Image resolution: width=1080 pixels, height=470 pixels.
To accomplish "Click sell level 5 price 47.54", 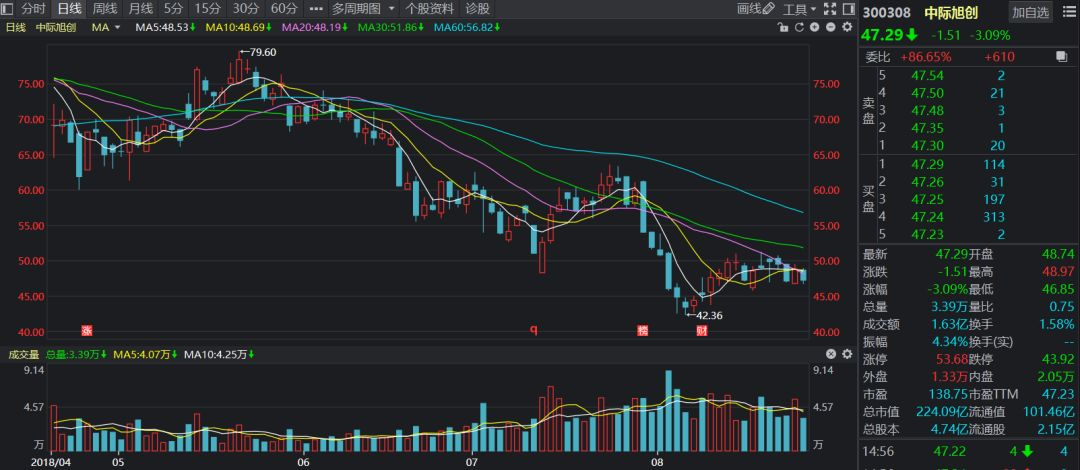I will tap(926, 75).
